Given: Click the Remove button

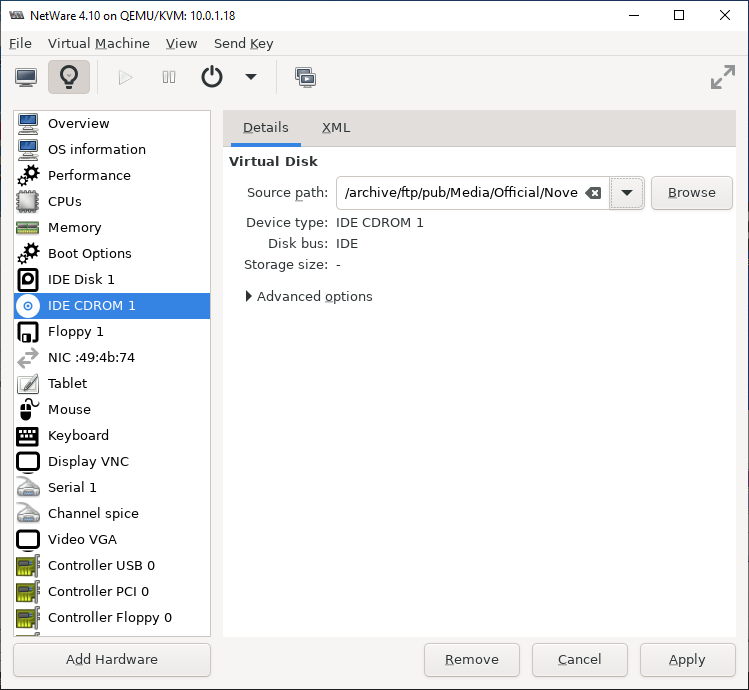Looking at the screenshot, I should [472, 660].
